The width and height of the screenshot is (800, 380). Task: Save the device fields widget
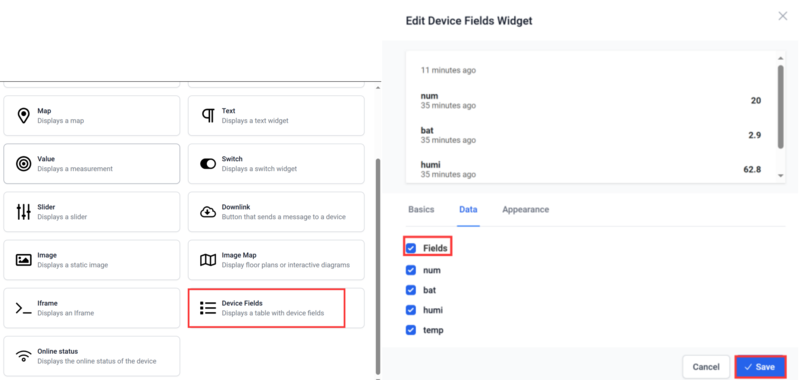(x=760, y=367)
